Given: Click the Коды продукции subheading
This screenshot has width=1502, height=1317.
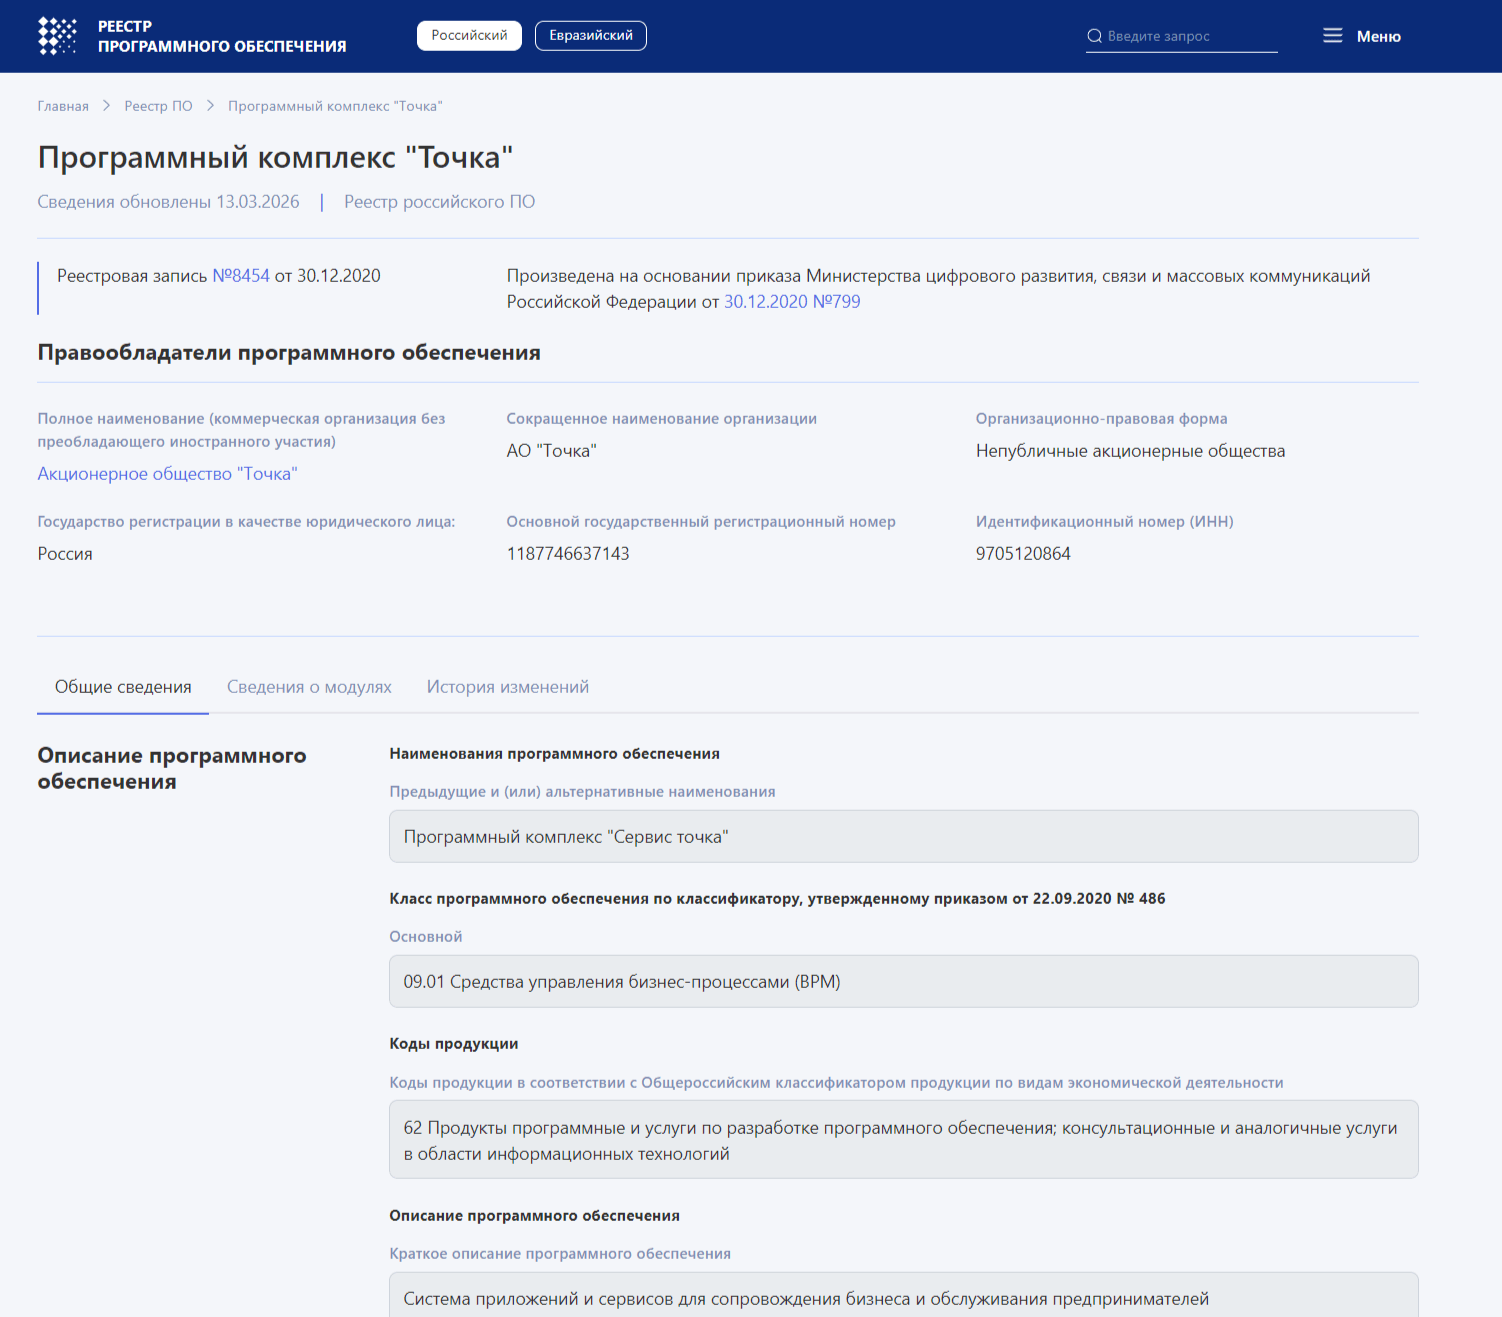Looking at the screenshot, I should tap(454, 1044).
